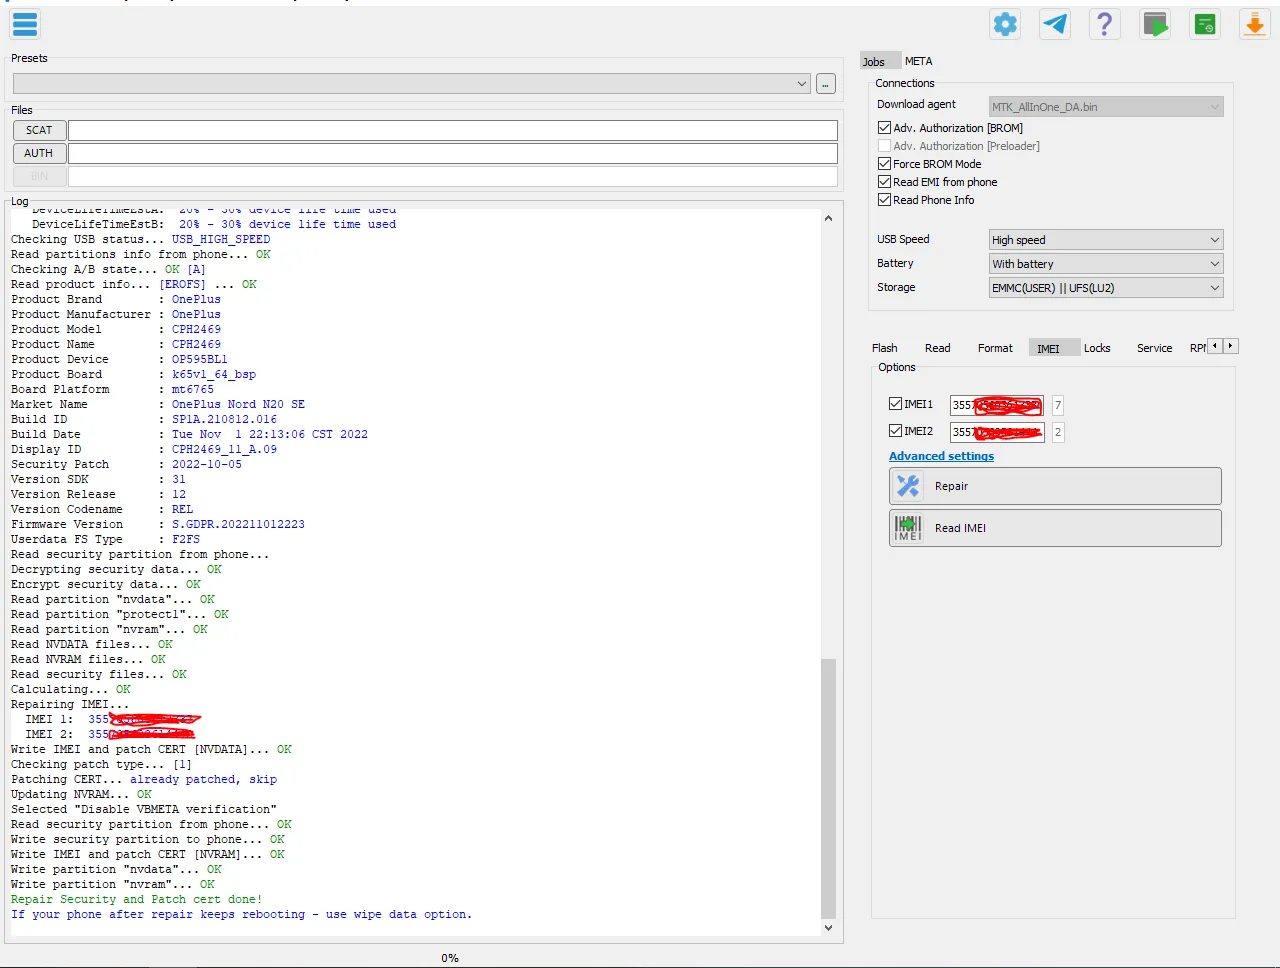This screenshot has height=968, width=1280.
Task: Click the green log history icon
Action: point(1205,24)
